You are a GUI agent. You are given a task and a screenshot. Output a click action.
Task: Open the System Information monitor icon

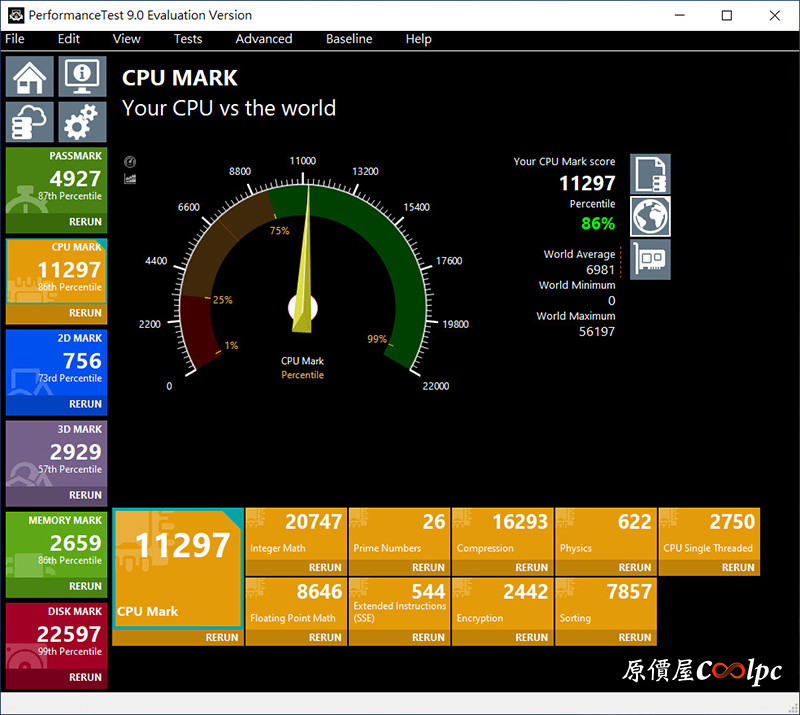pyautogui.click(x=82, y=77)
